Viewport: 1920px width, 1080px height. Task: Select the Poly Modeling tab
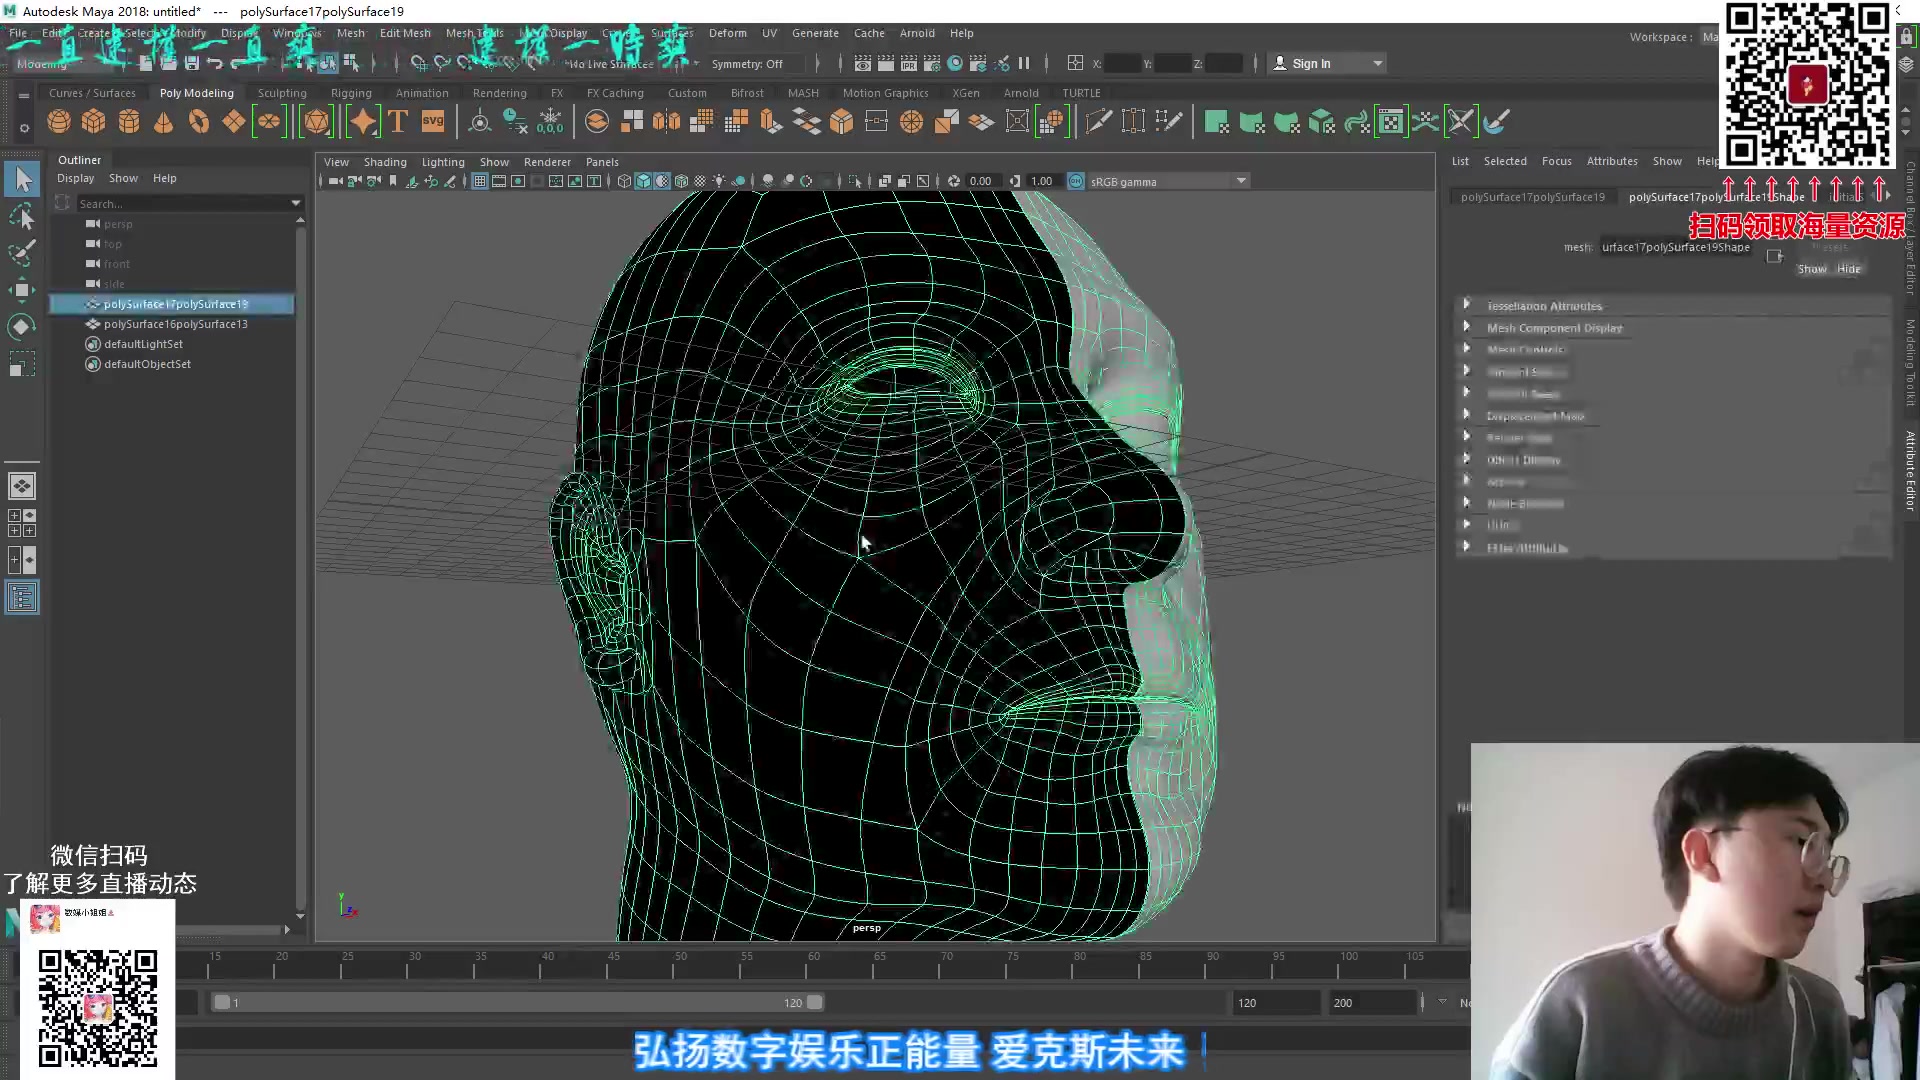point(195,92)
